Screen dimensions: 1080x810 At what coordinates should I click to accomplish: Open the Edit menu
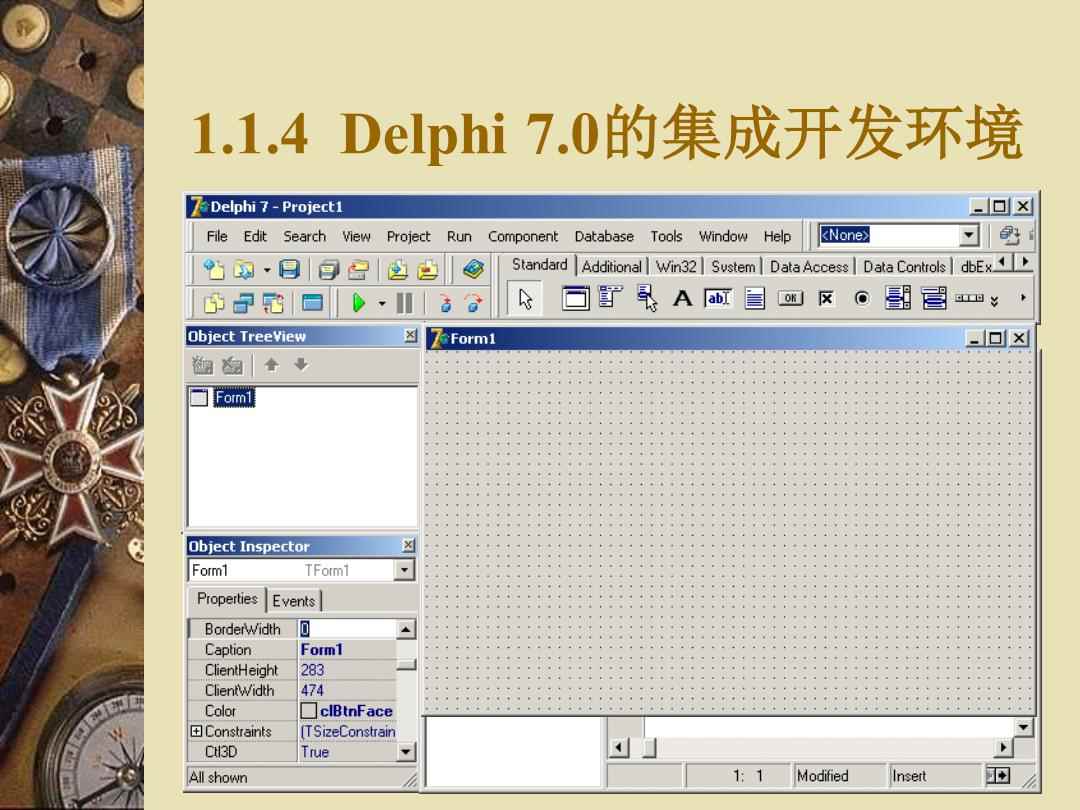[255, 236]
